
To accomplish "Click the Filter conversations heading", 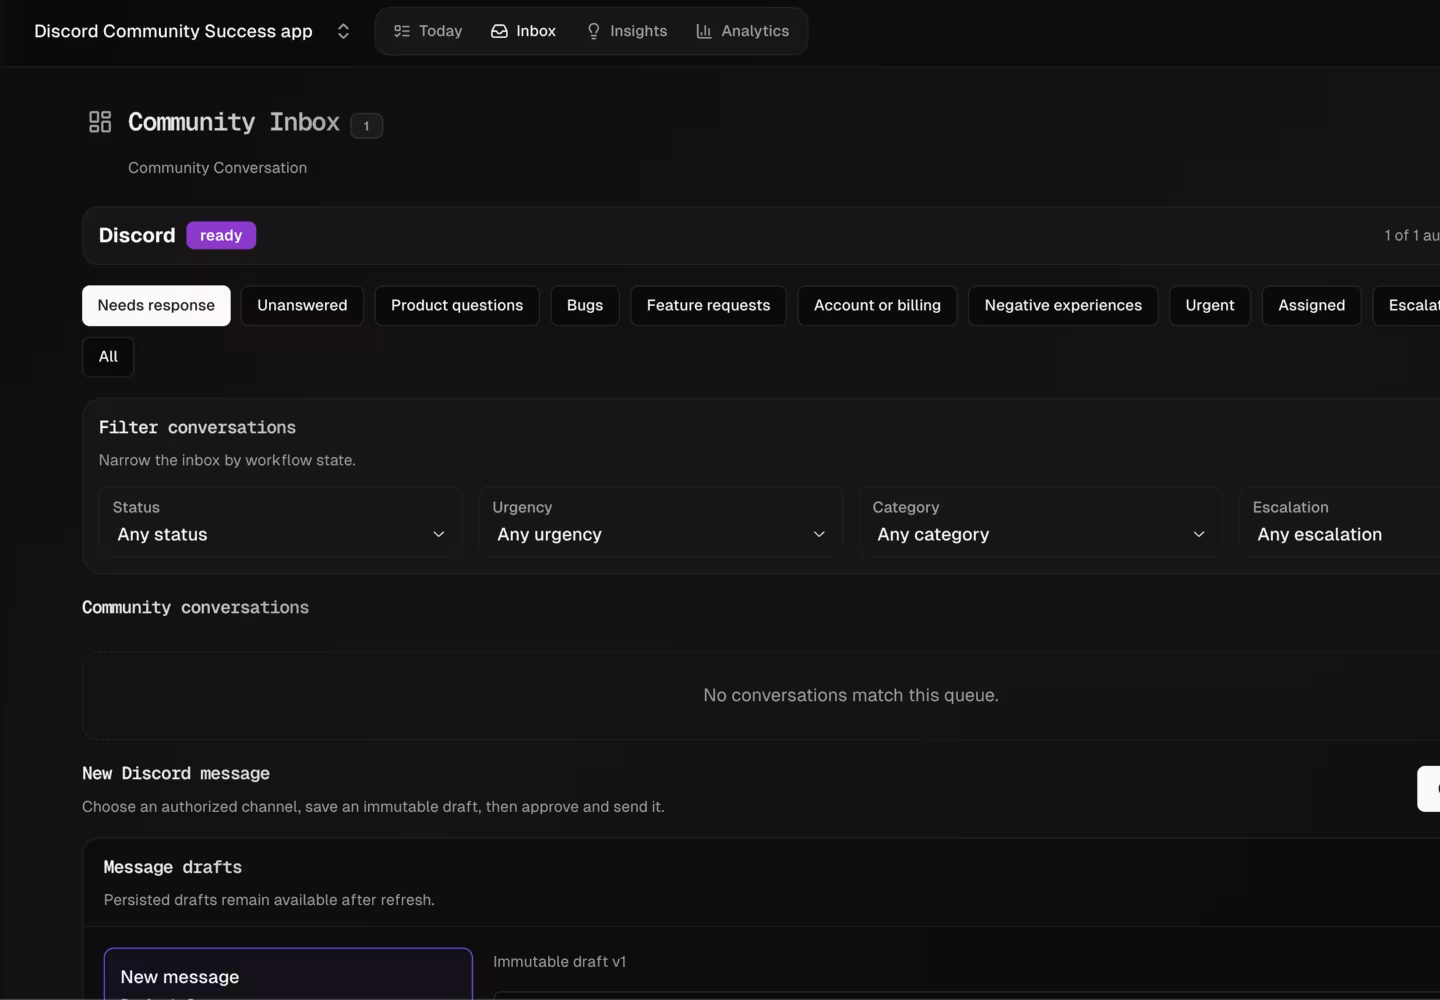I will coord(197,428).
